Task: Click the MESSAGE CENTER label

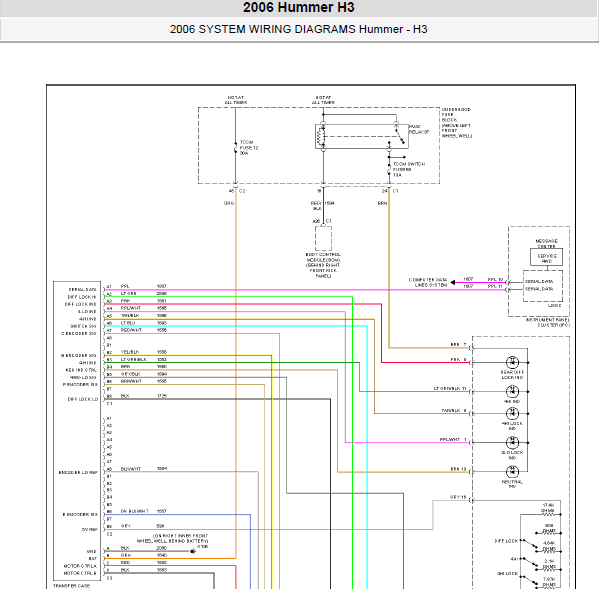Action: click(546, 244)
